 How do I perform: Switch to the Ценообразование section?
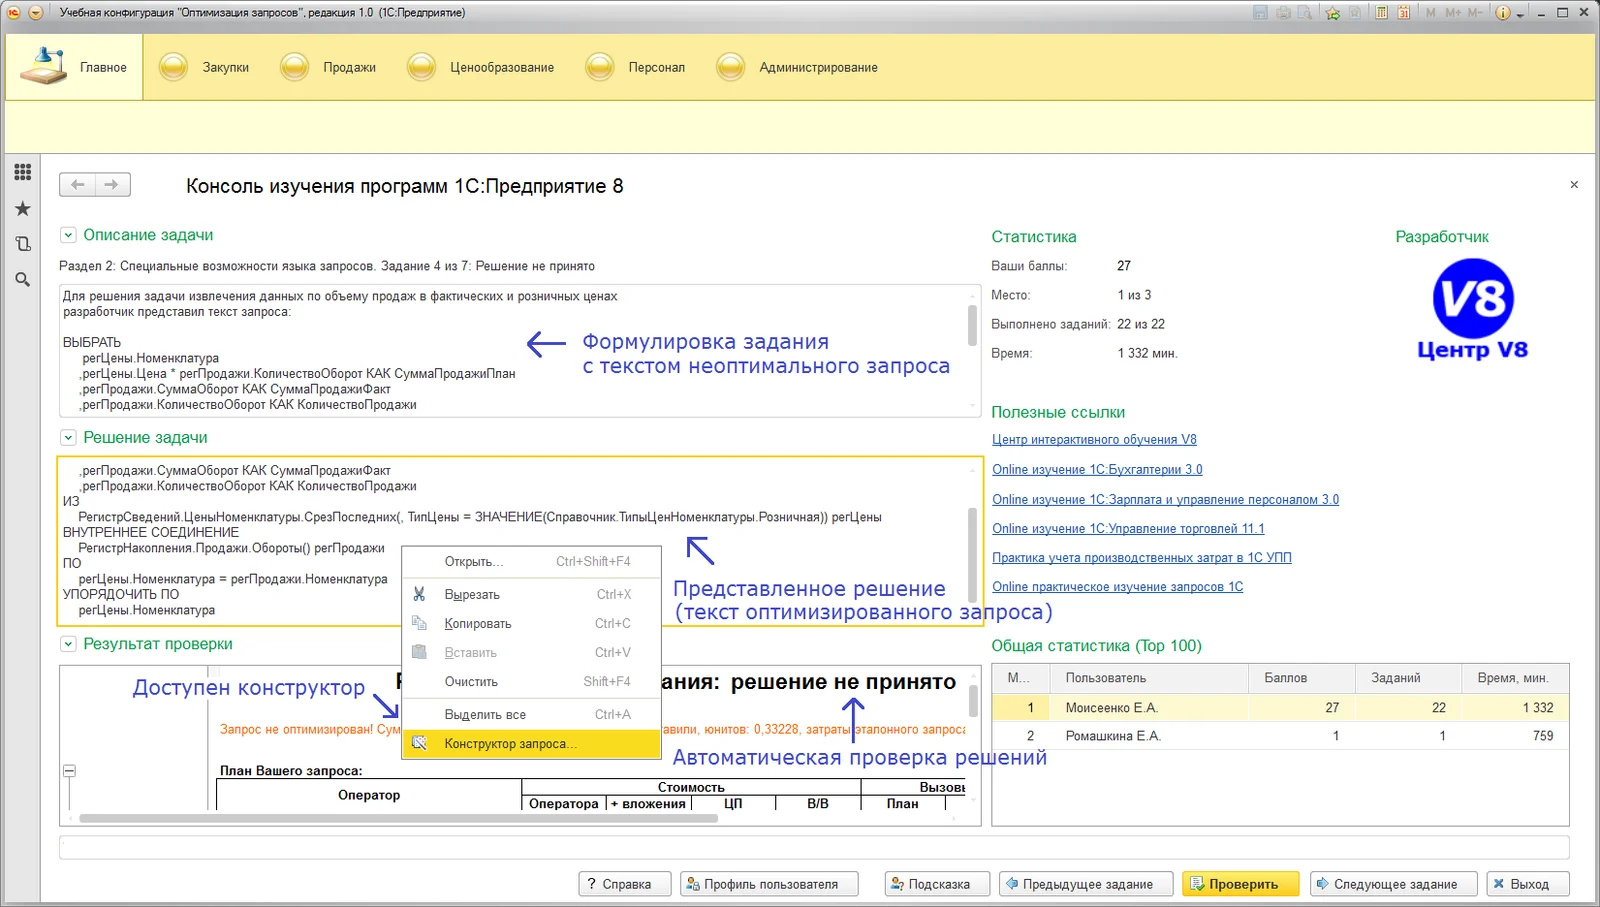point(481,67)
